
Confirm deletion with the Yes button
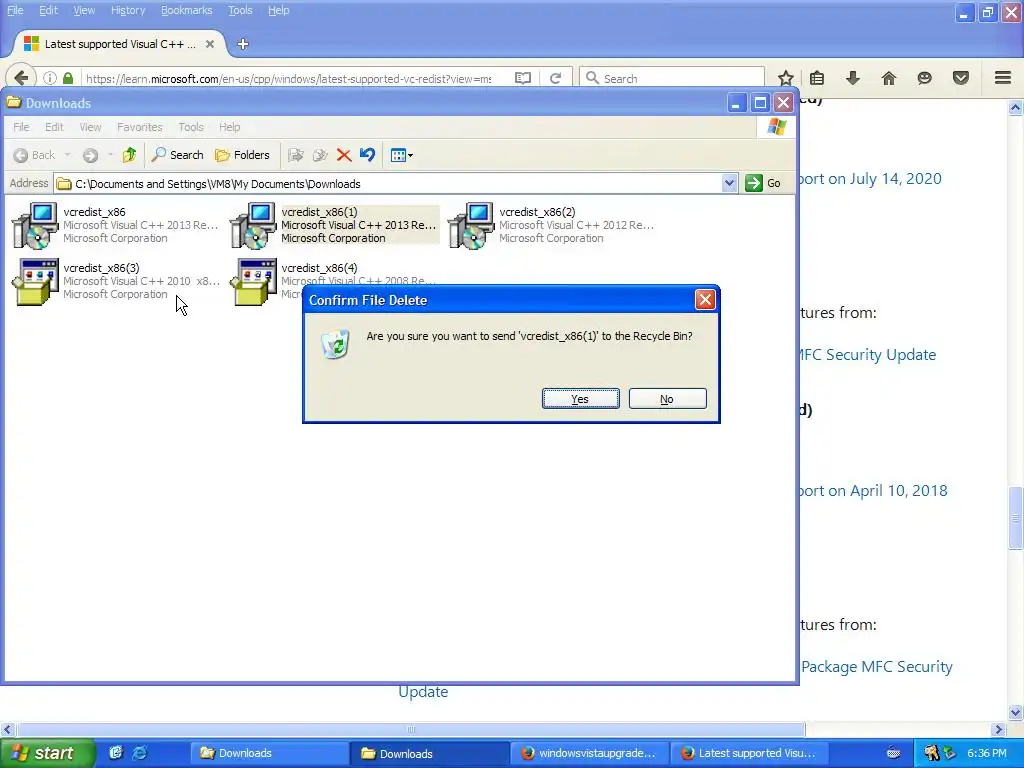point(580,399)
